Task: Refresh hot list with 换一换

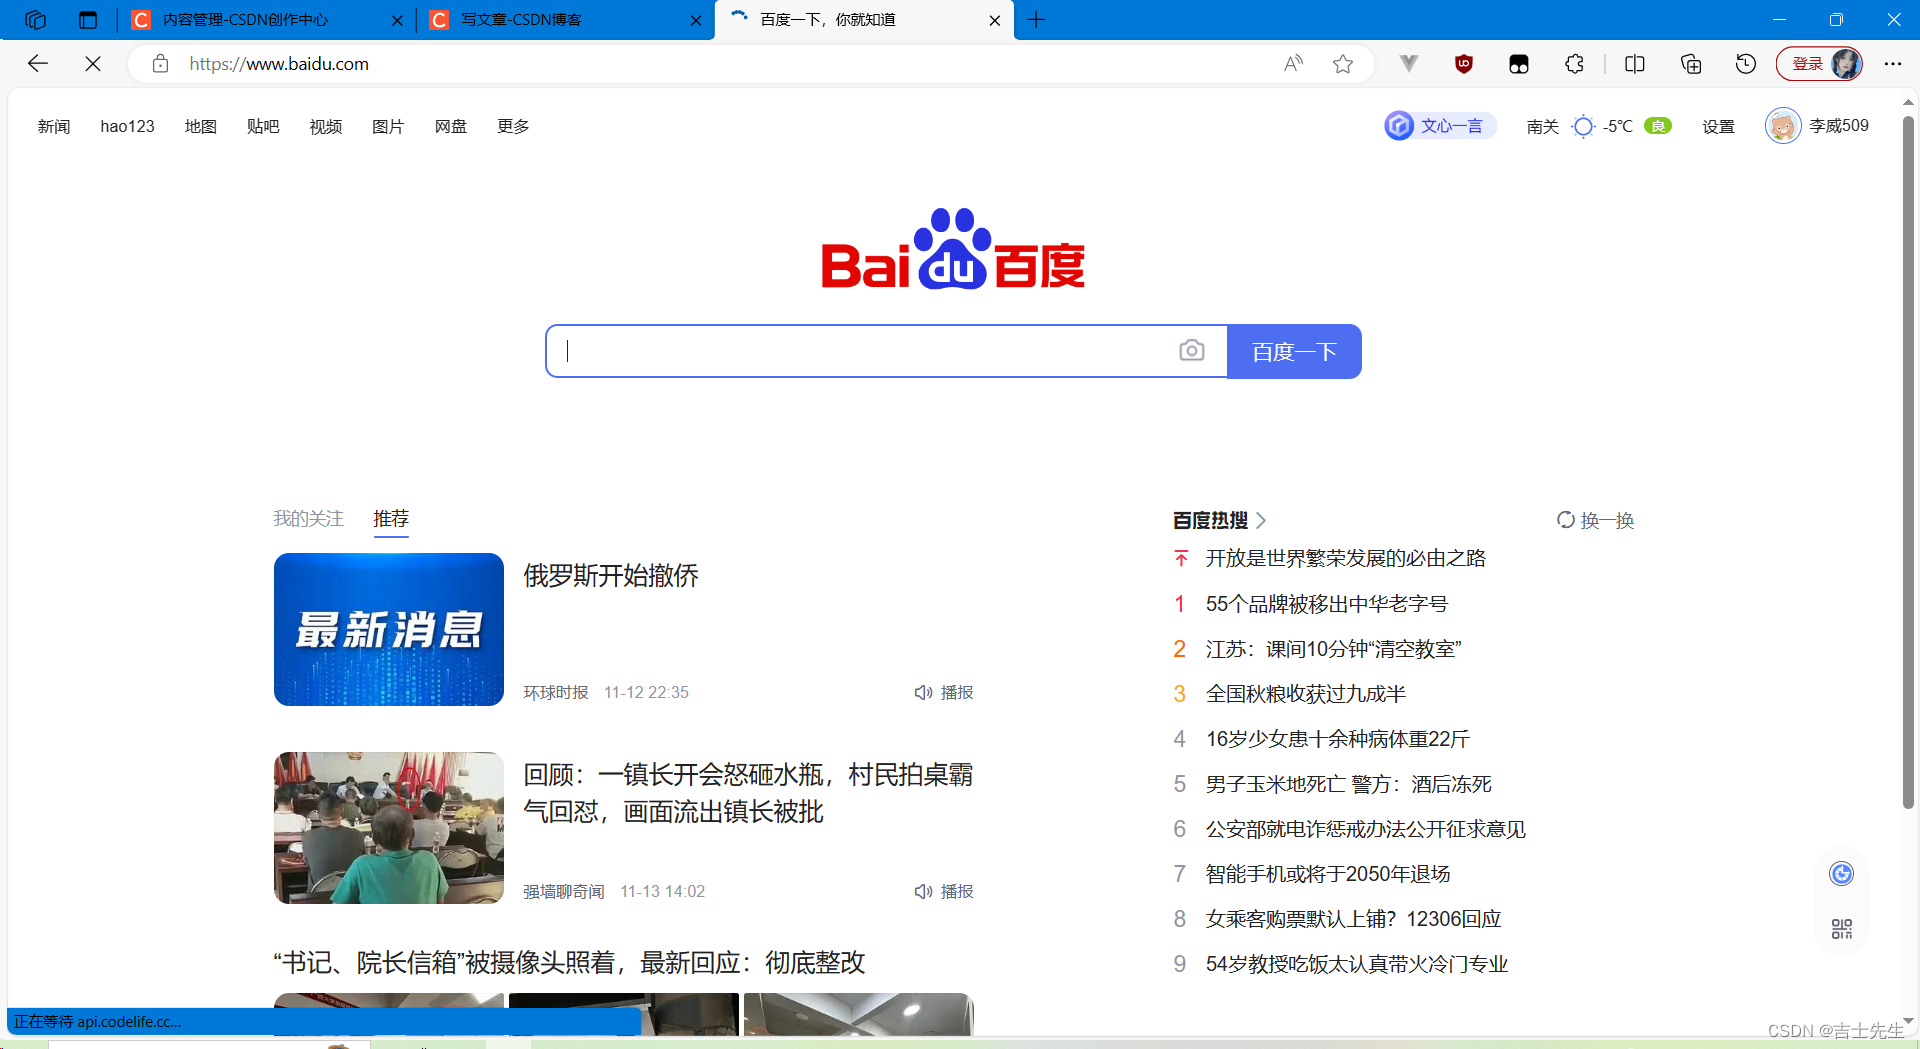Action: pos(1595,520)
